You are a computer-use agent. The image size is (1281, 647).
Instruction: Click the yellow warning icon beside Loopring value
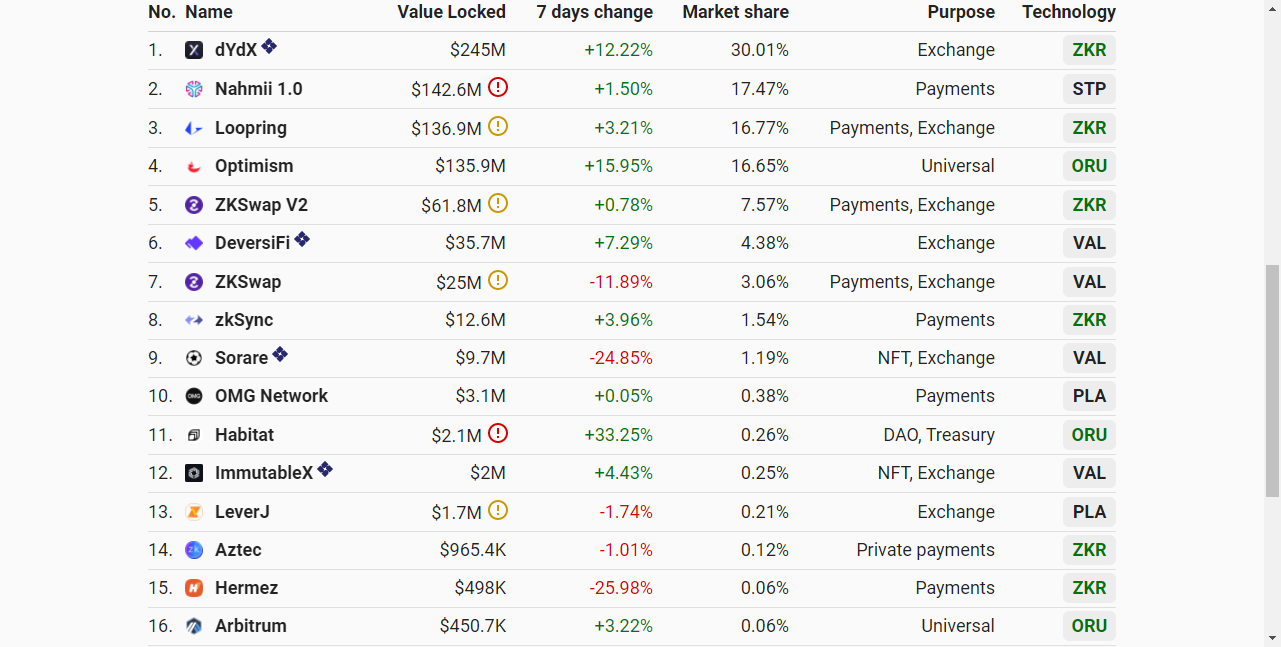tap(498, 127)
